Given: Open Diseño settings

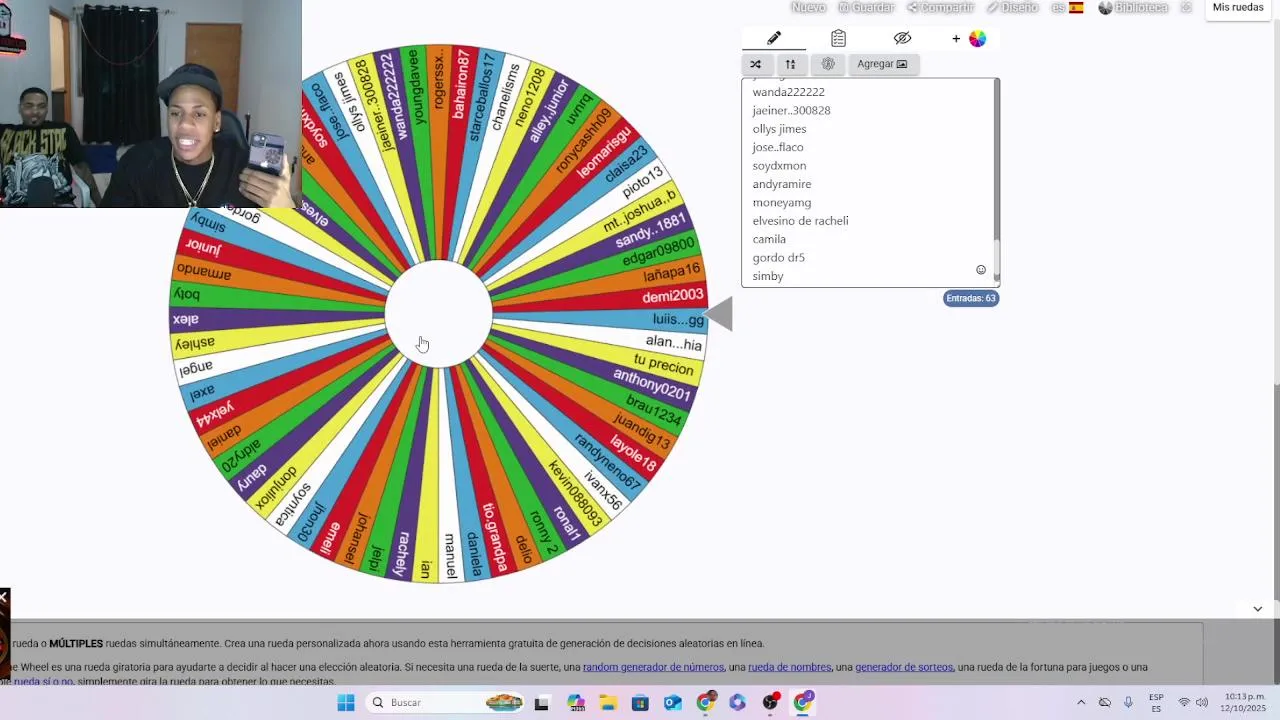Looking at the screenshot, I should point(1012,7).
